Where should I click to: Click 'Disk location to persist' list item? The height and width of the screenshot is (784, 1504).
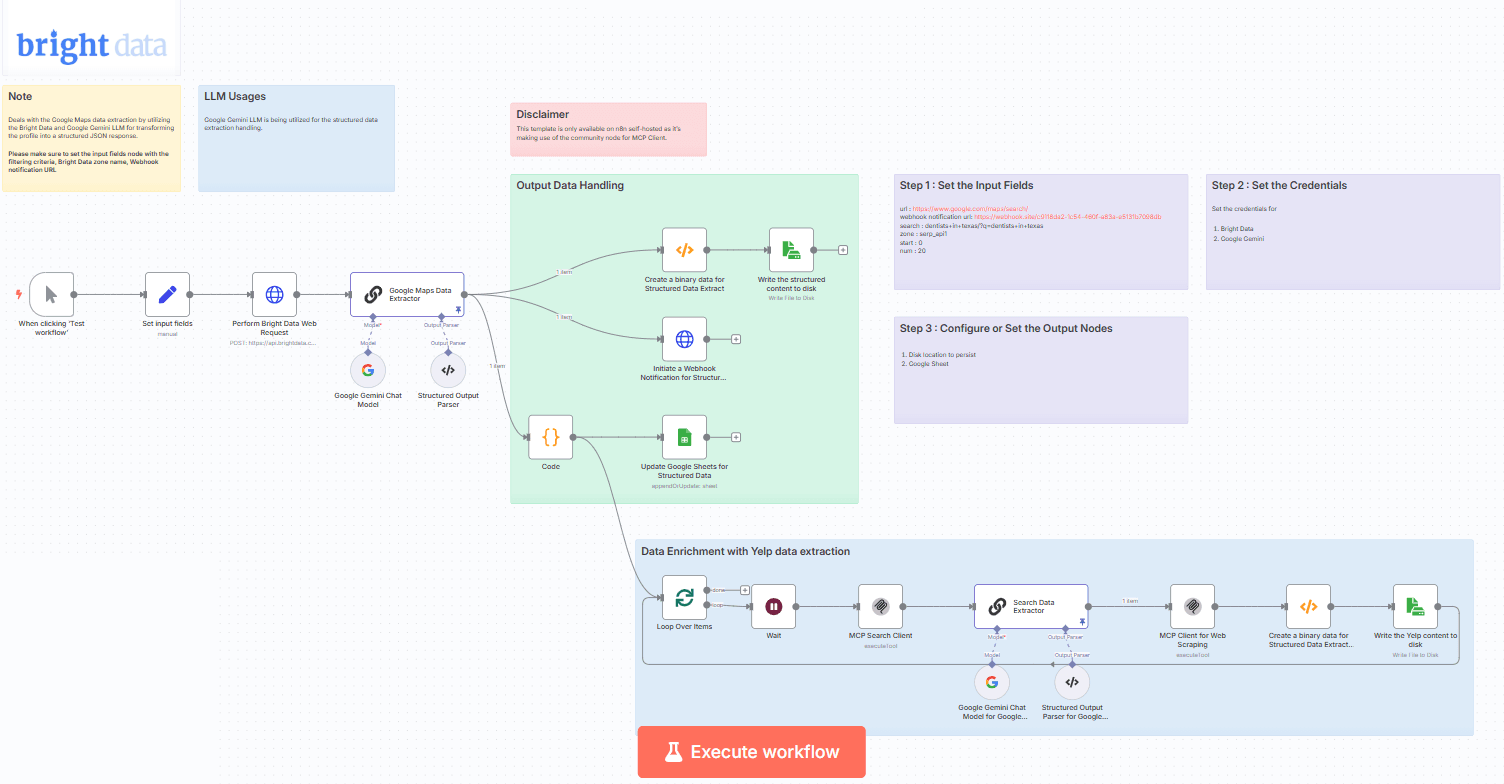pos(942,355)
